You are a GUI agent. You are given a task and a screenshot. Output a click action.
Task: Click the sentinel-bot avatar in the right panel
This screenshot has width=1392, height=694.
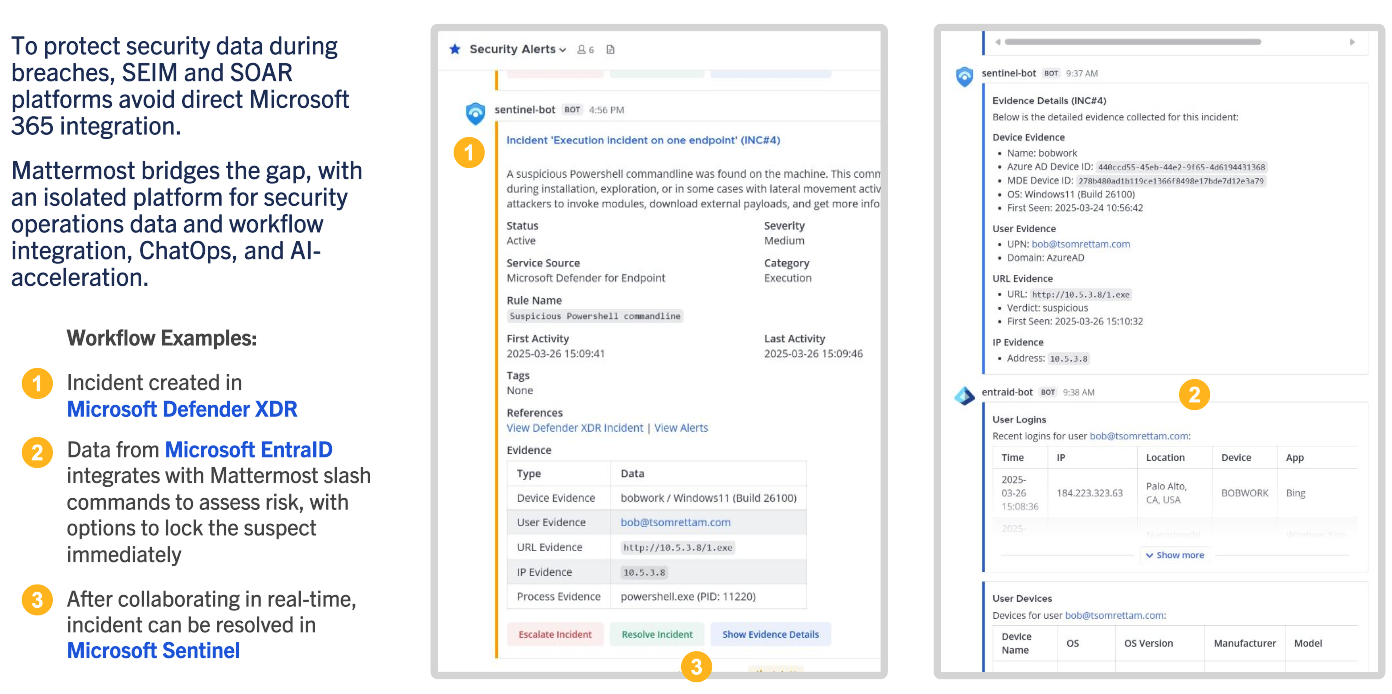963,76
